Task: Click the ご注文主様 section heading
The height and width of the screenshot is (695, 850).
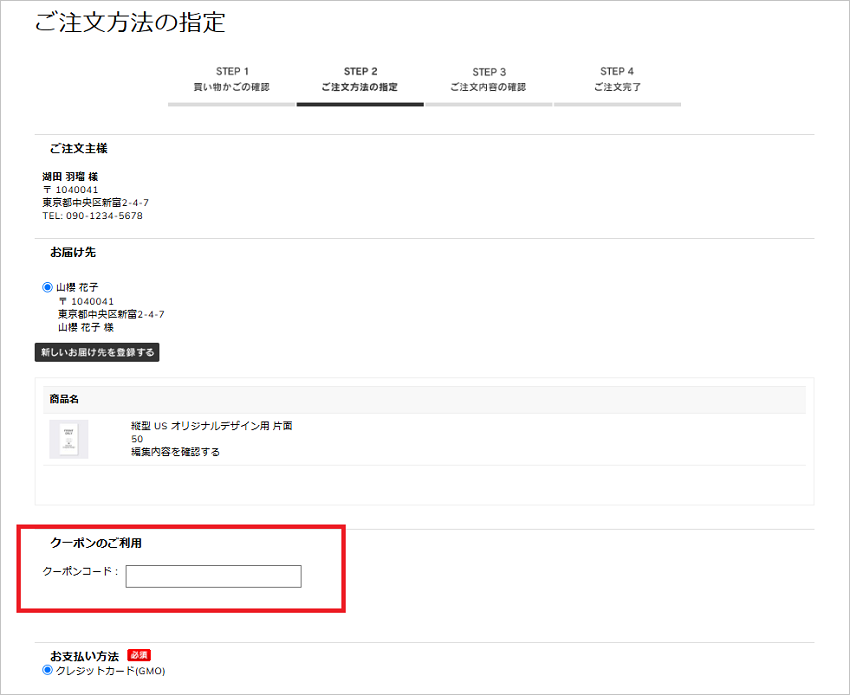Action: point(79,149)
